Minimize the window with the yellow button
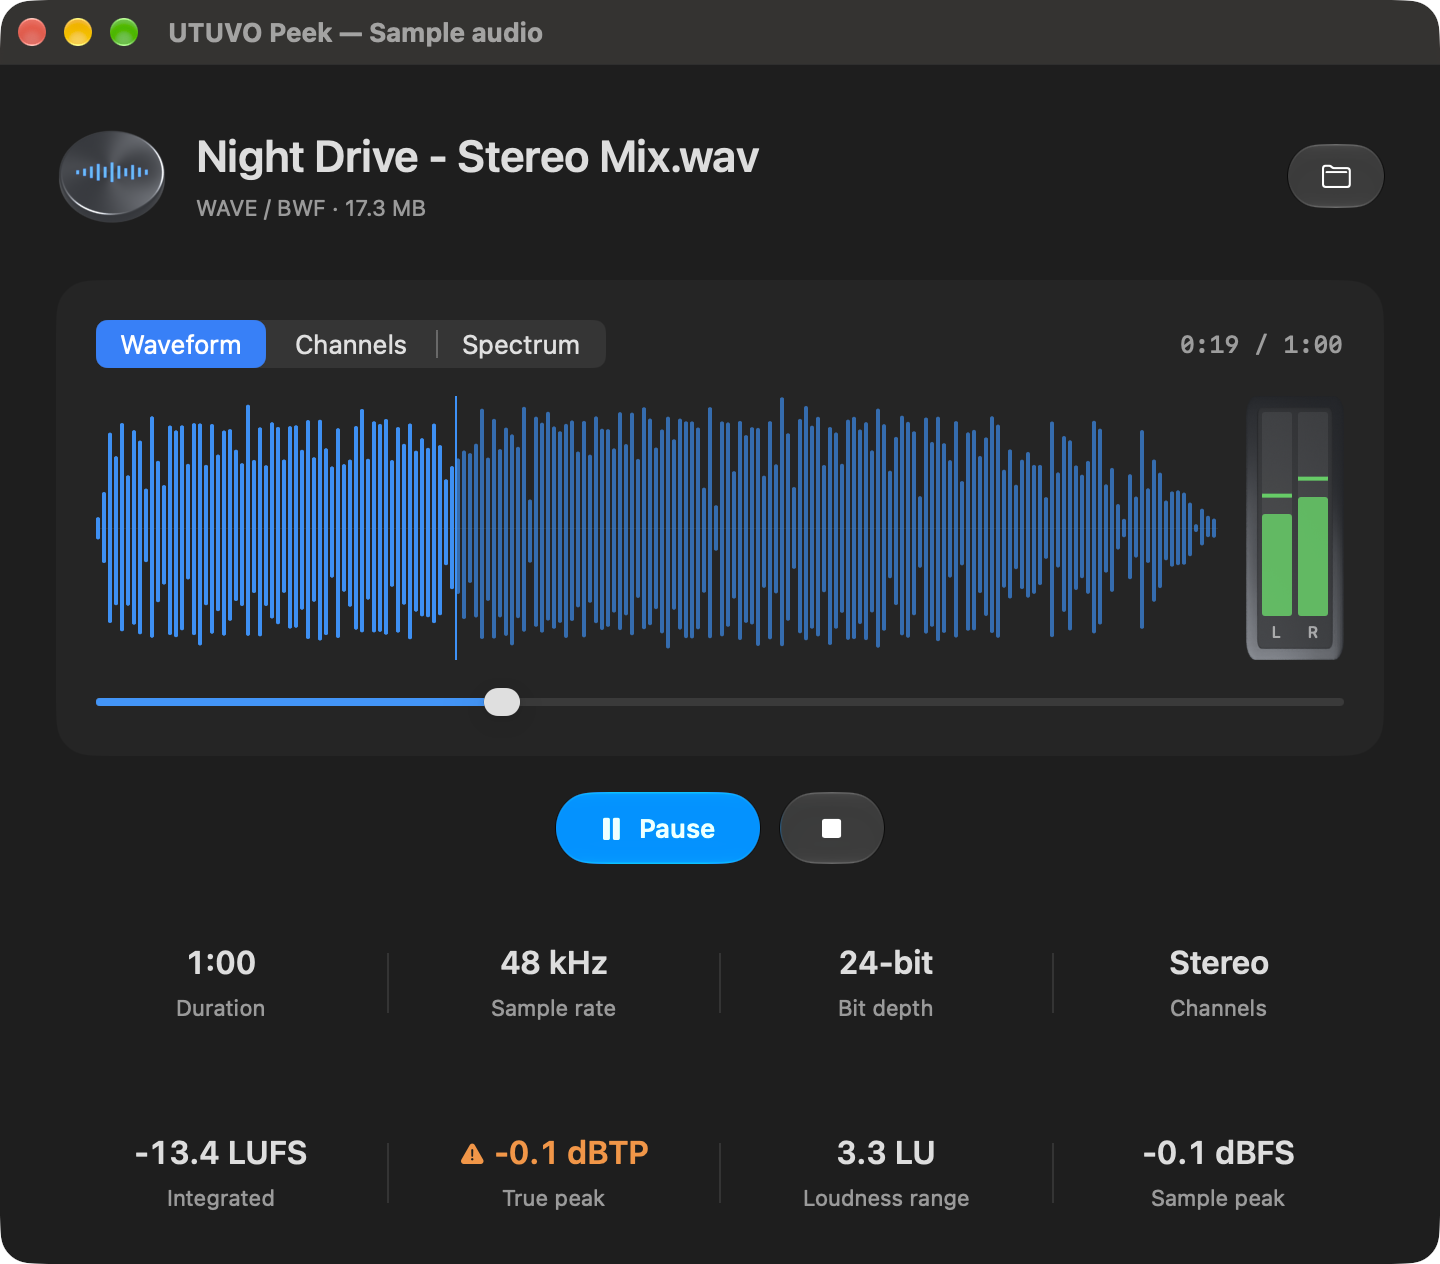1440x1264 pixels. [x=78, y=32]
